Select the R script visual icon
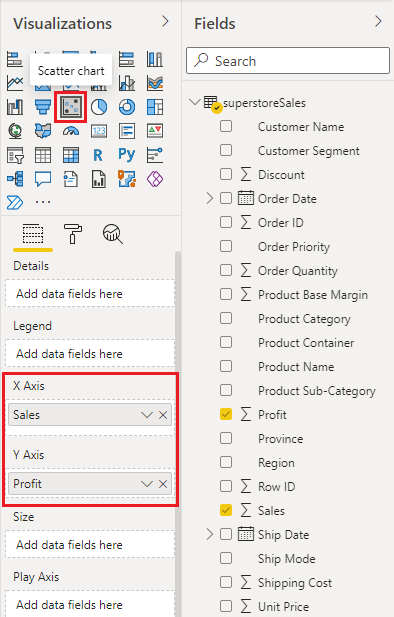The height and width of the screenshot is (617, 394). point(98,155)
